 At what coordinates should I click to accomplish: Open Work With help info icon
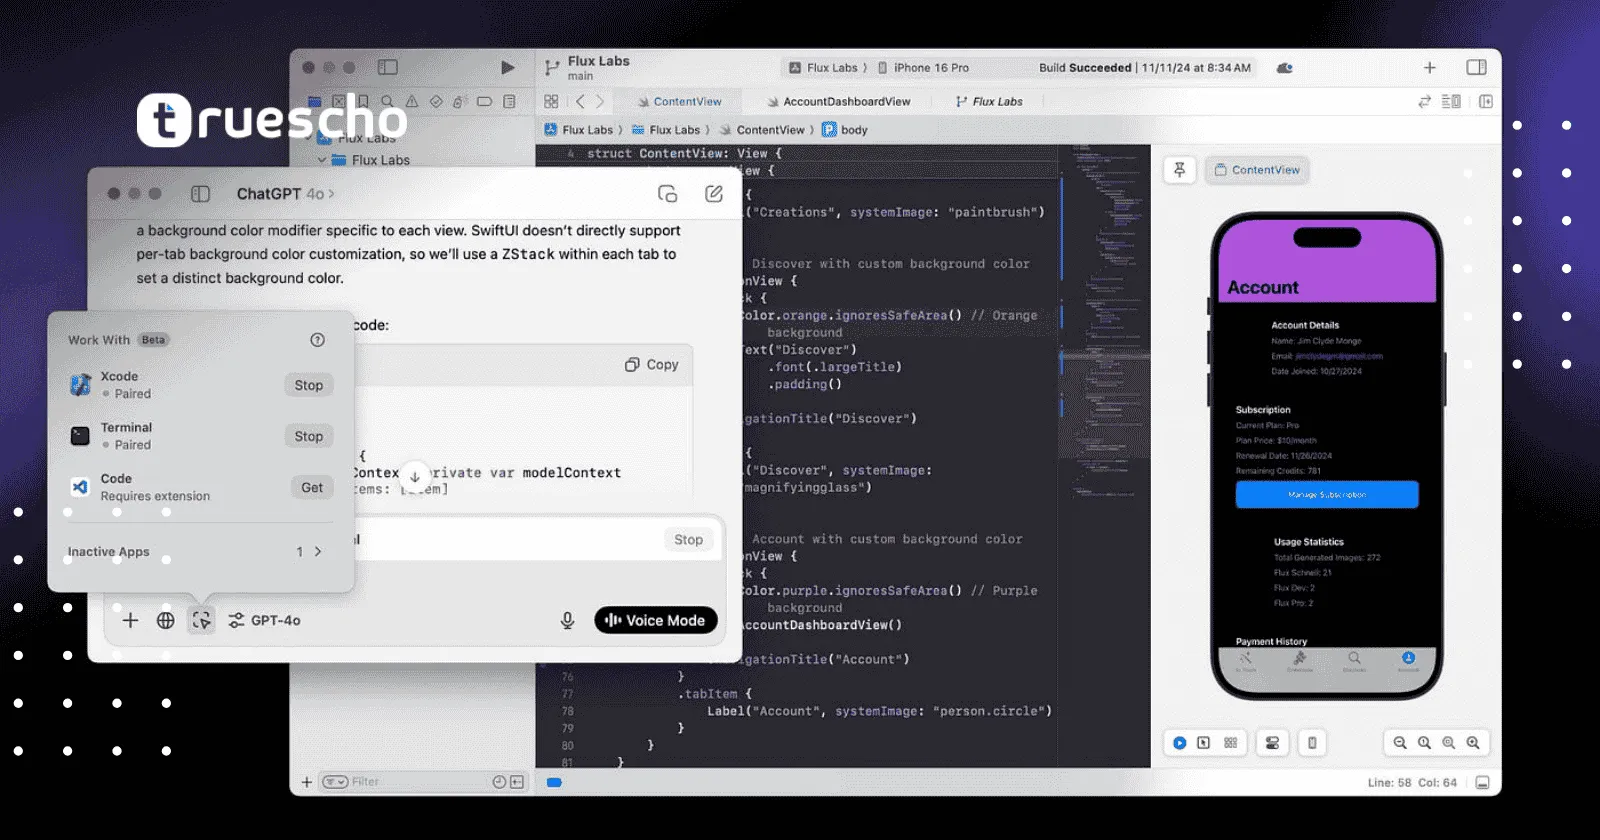click(x=317, y=340)
